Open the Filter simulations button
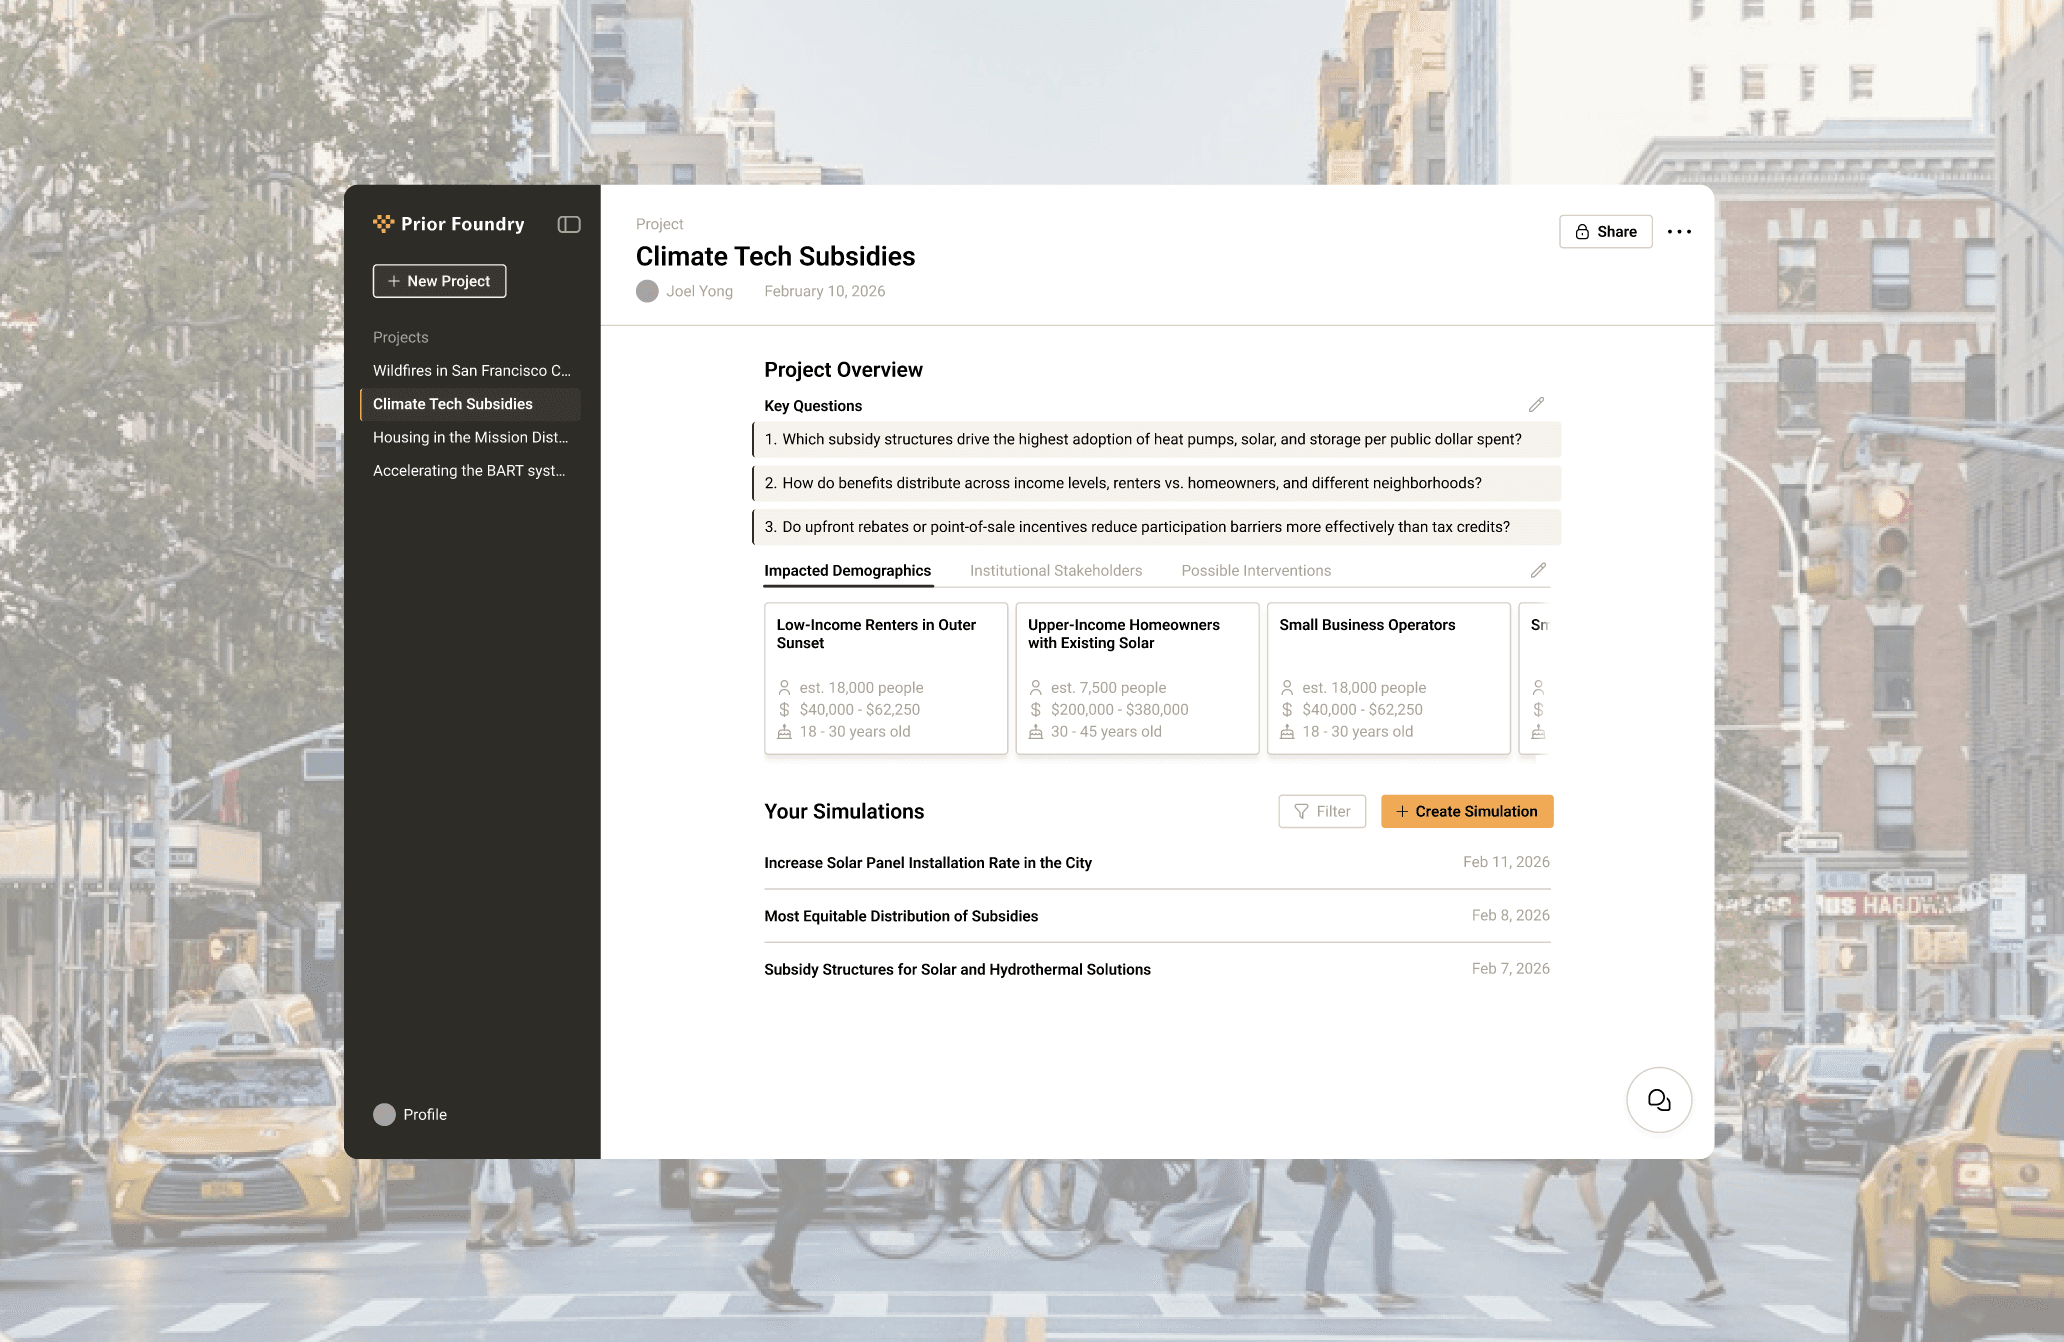Image resolution: width=2064 pixels, height=1342 pixels. 1321,811
